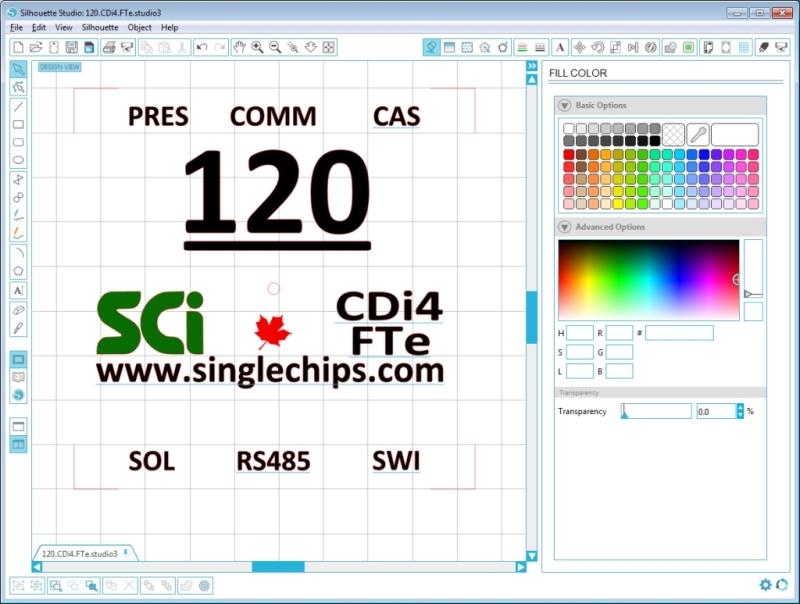Open the Text Style panel
Viewport: 800px width, 604px height.
click(x=561, y=47)
